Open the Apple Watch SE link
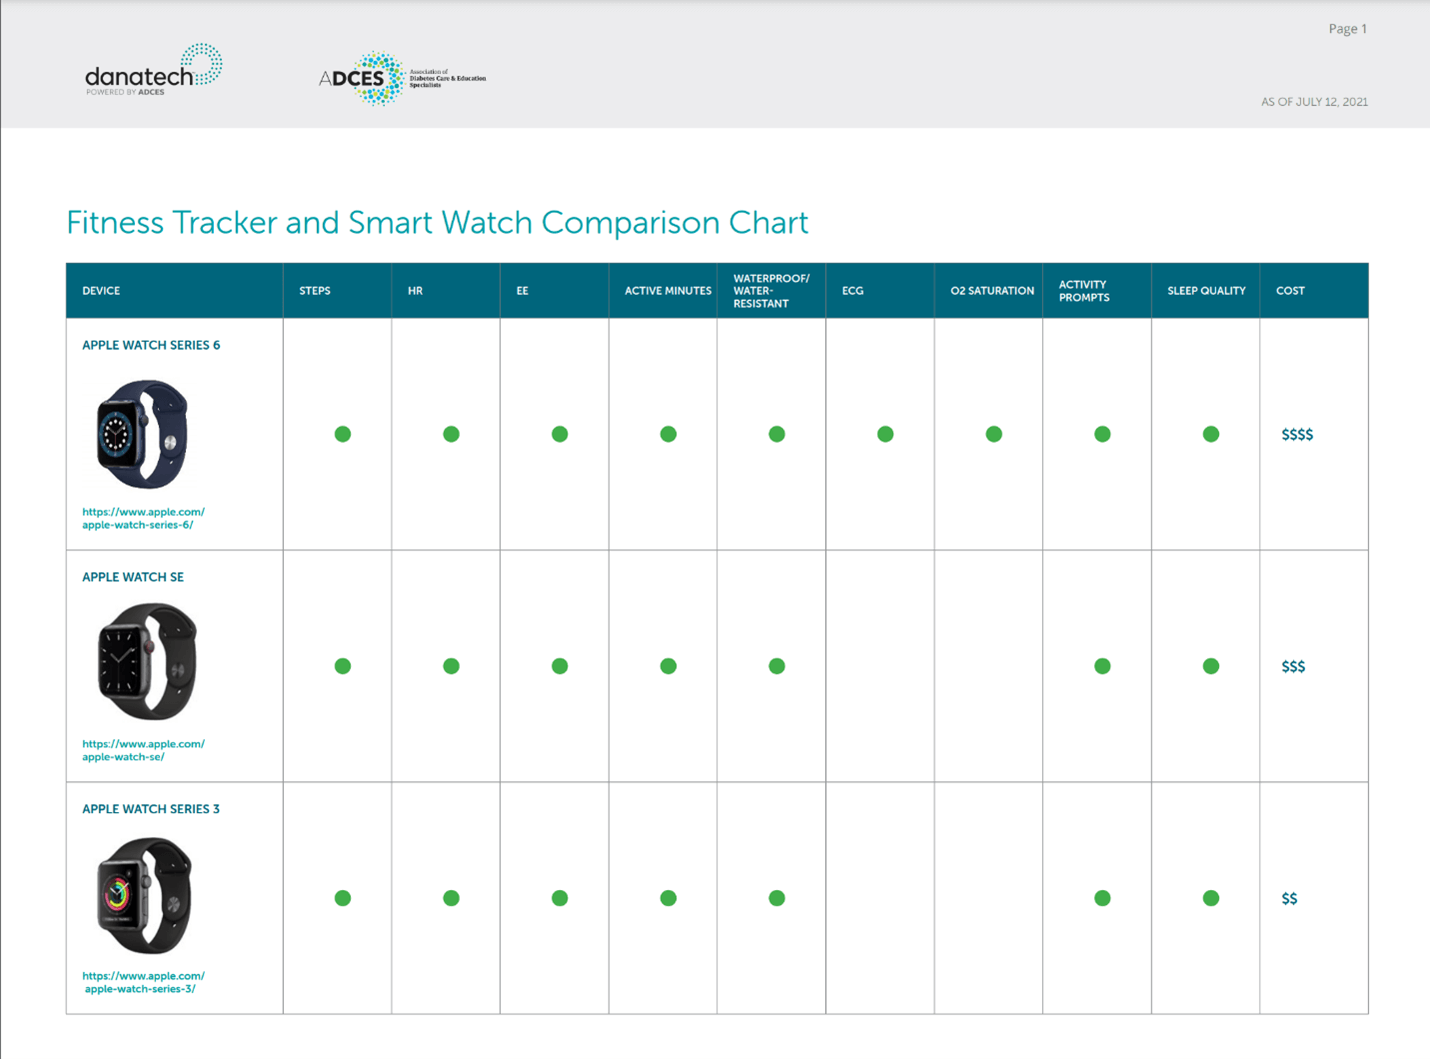The image size is (1430, 1059). 143,750
